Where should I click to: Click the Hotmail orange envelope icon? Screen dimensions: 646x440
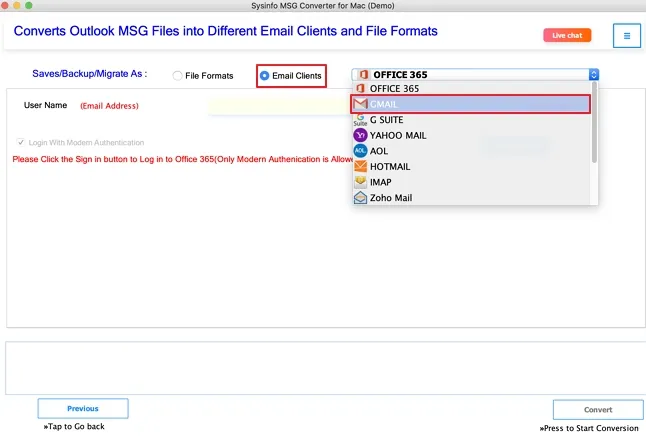pos(360,166)
